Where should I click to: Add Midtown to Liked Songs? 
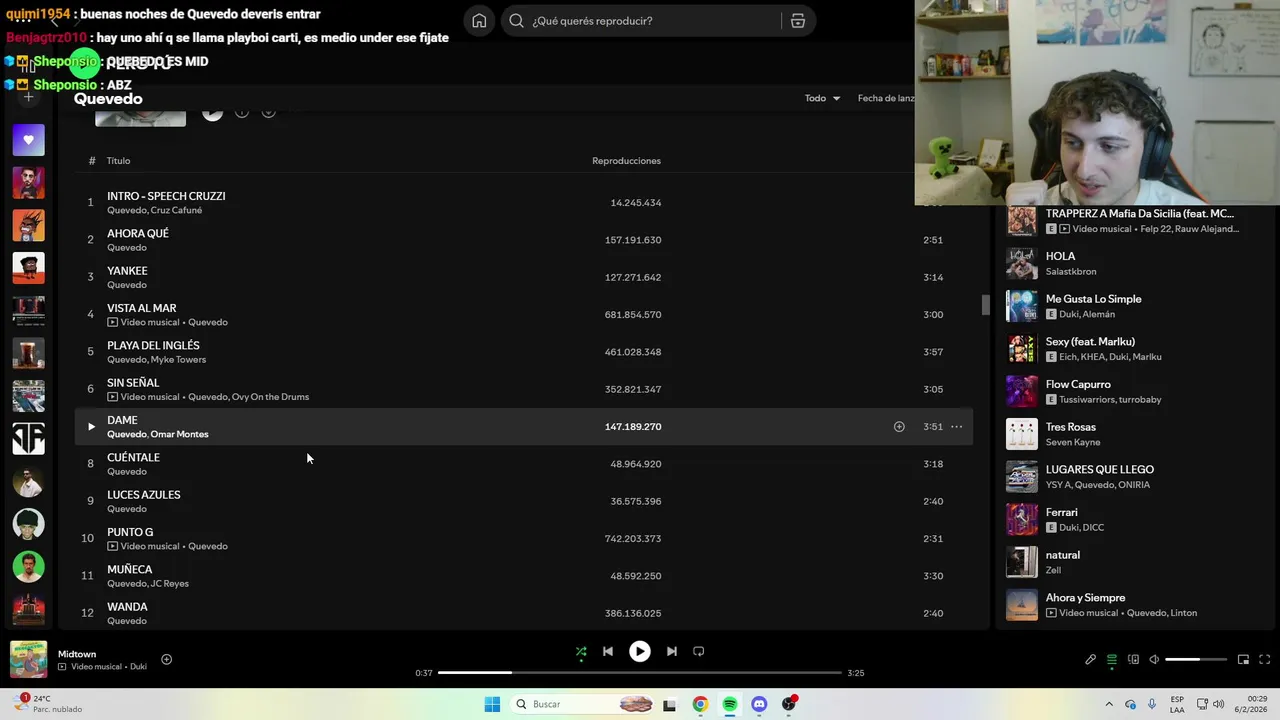pos(167,659)
